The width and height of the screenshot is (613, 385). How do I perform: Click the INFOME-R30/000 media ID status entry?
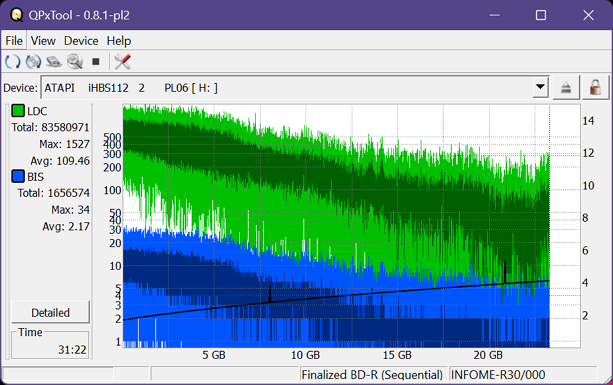coord(523,374)
